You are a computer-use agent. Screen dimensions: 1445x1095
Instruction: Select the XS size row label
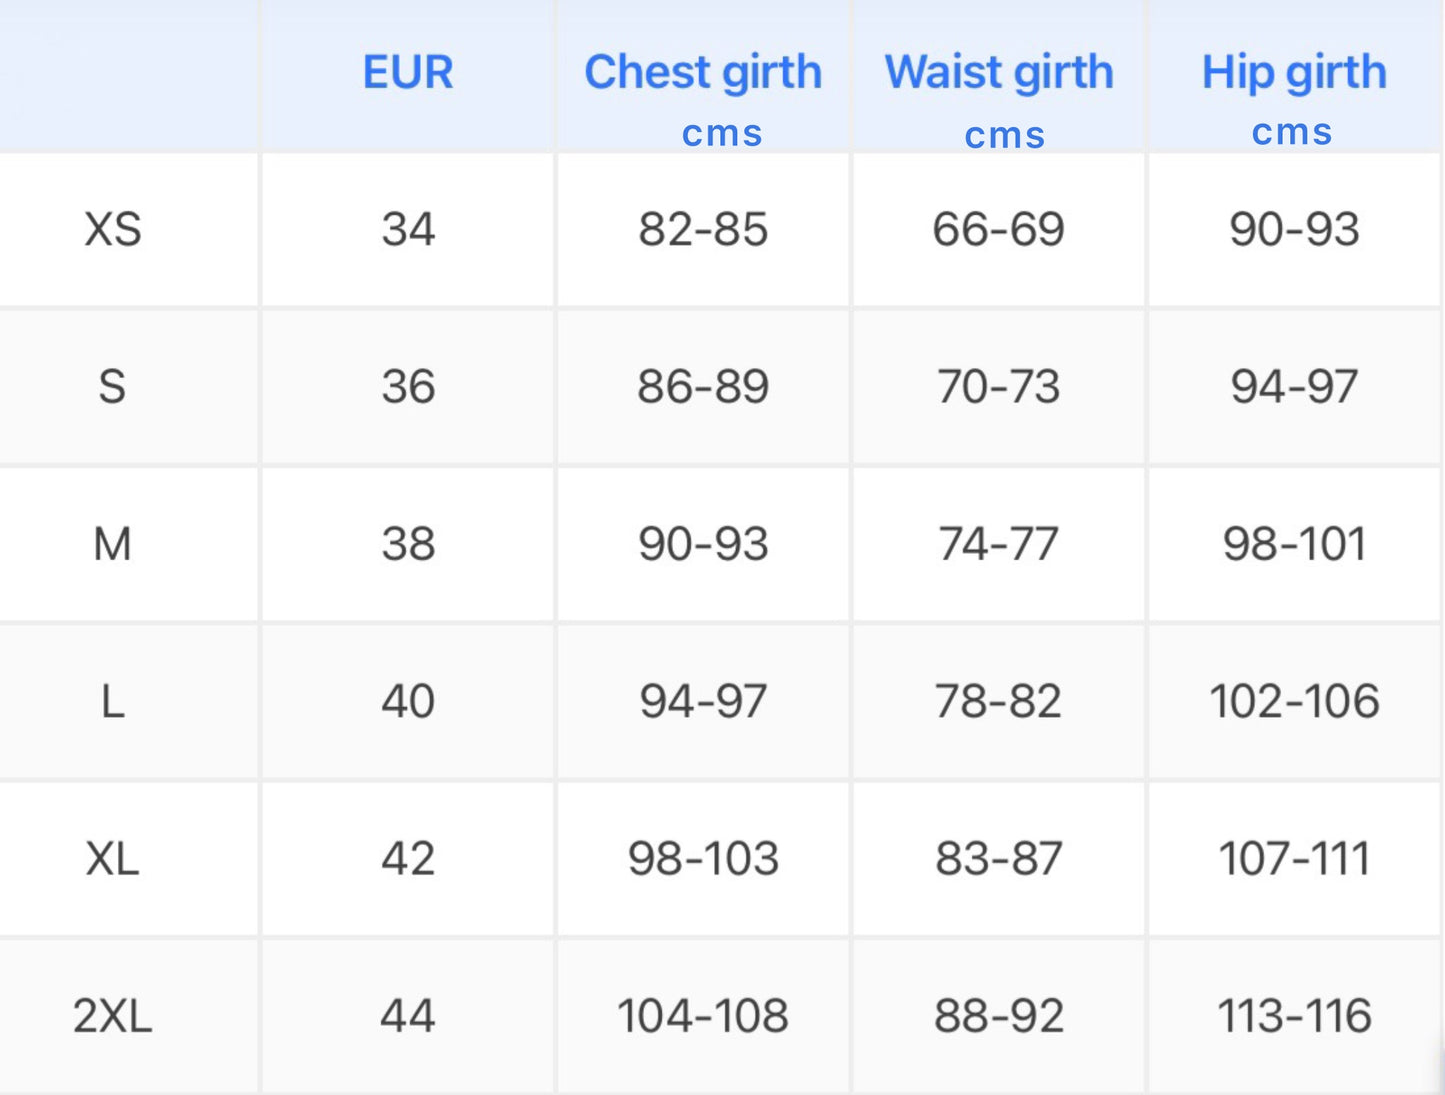(x=113, y=230)
